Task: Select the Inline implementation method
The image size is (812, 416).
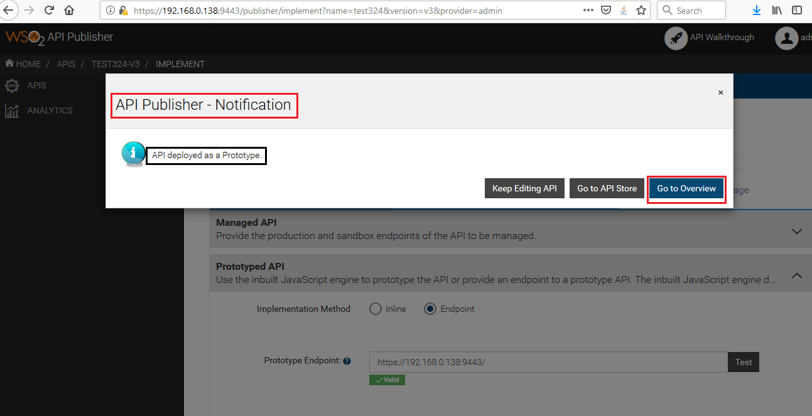Action: [x=375, y=309]
